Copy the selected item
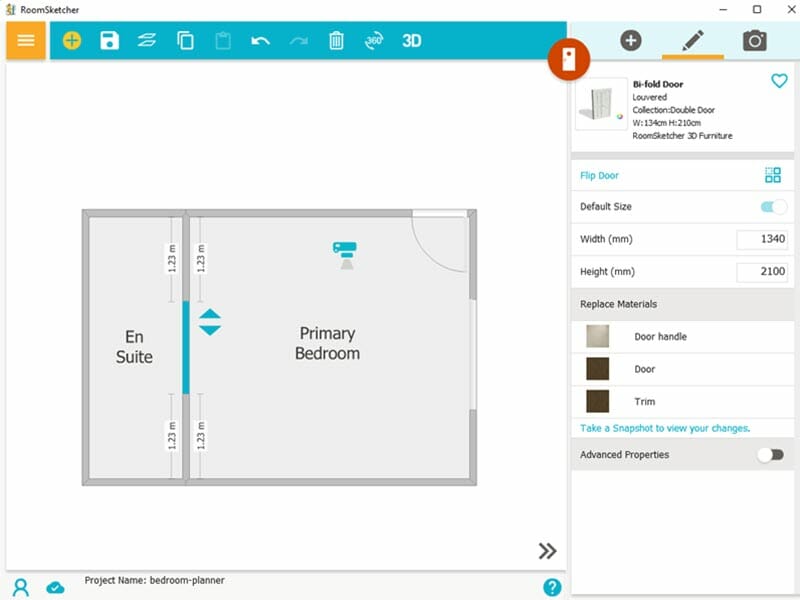The height and width of the screenshot is (600, 800). (185, 41)
